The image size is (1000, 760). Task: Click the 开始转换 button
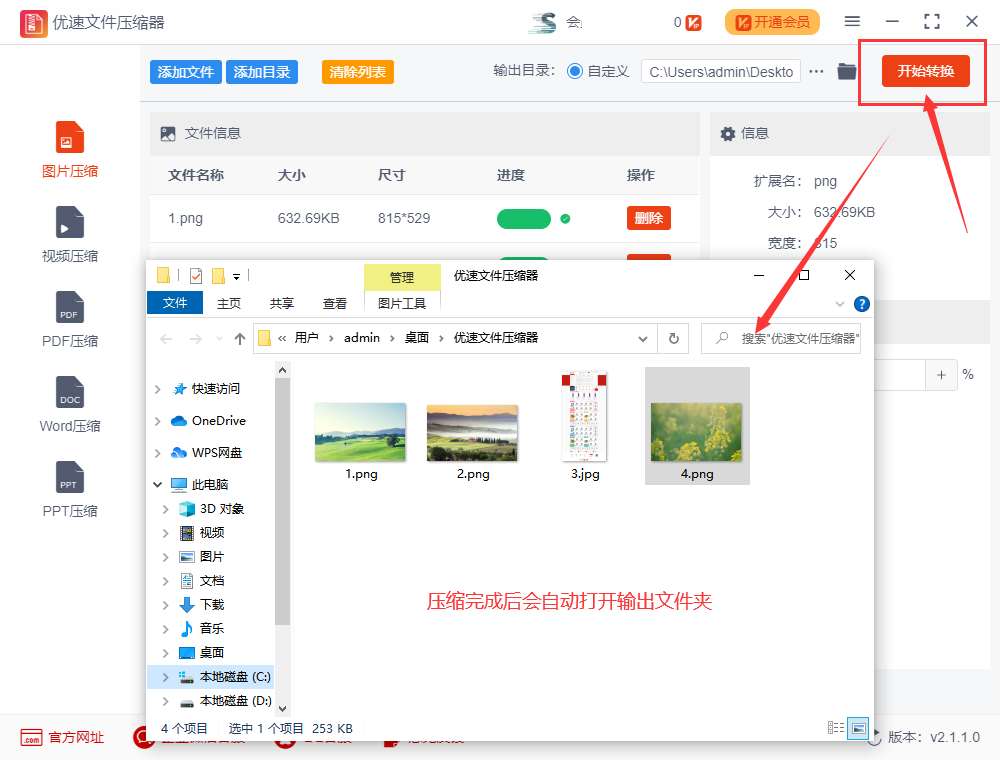point(924,71)
